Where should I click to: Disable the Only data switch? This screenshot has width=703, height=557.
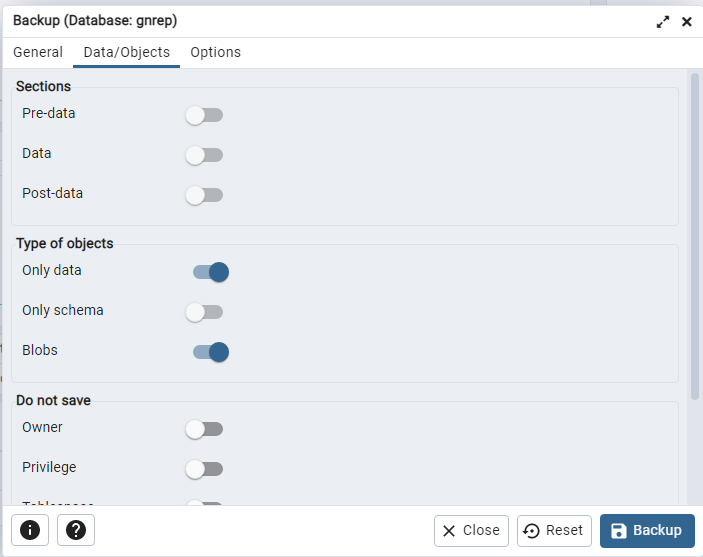click(211, 272)
